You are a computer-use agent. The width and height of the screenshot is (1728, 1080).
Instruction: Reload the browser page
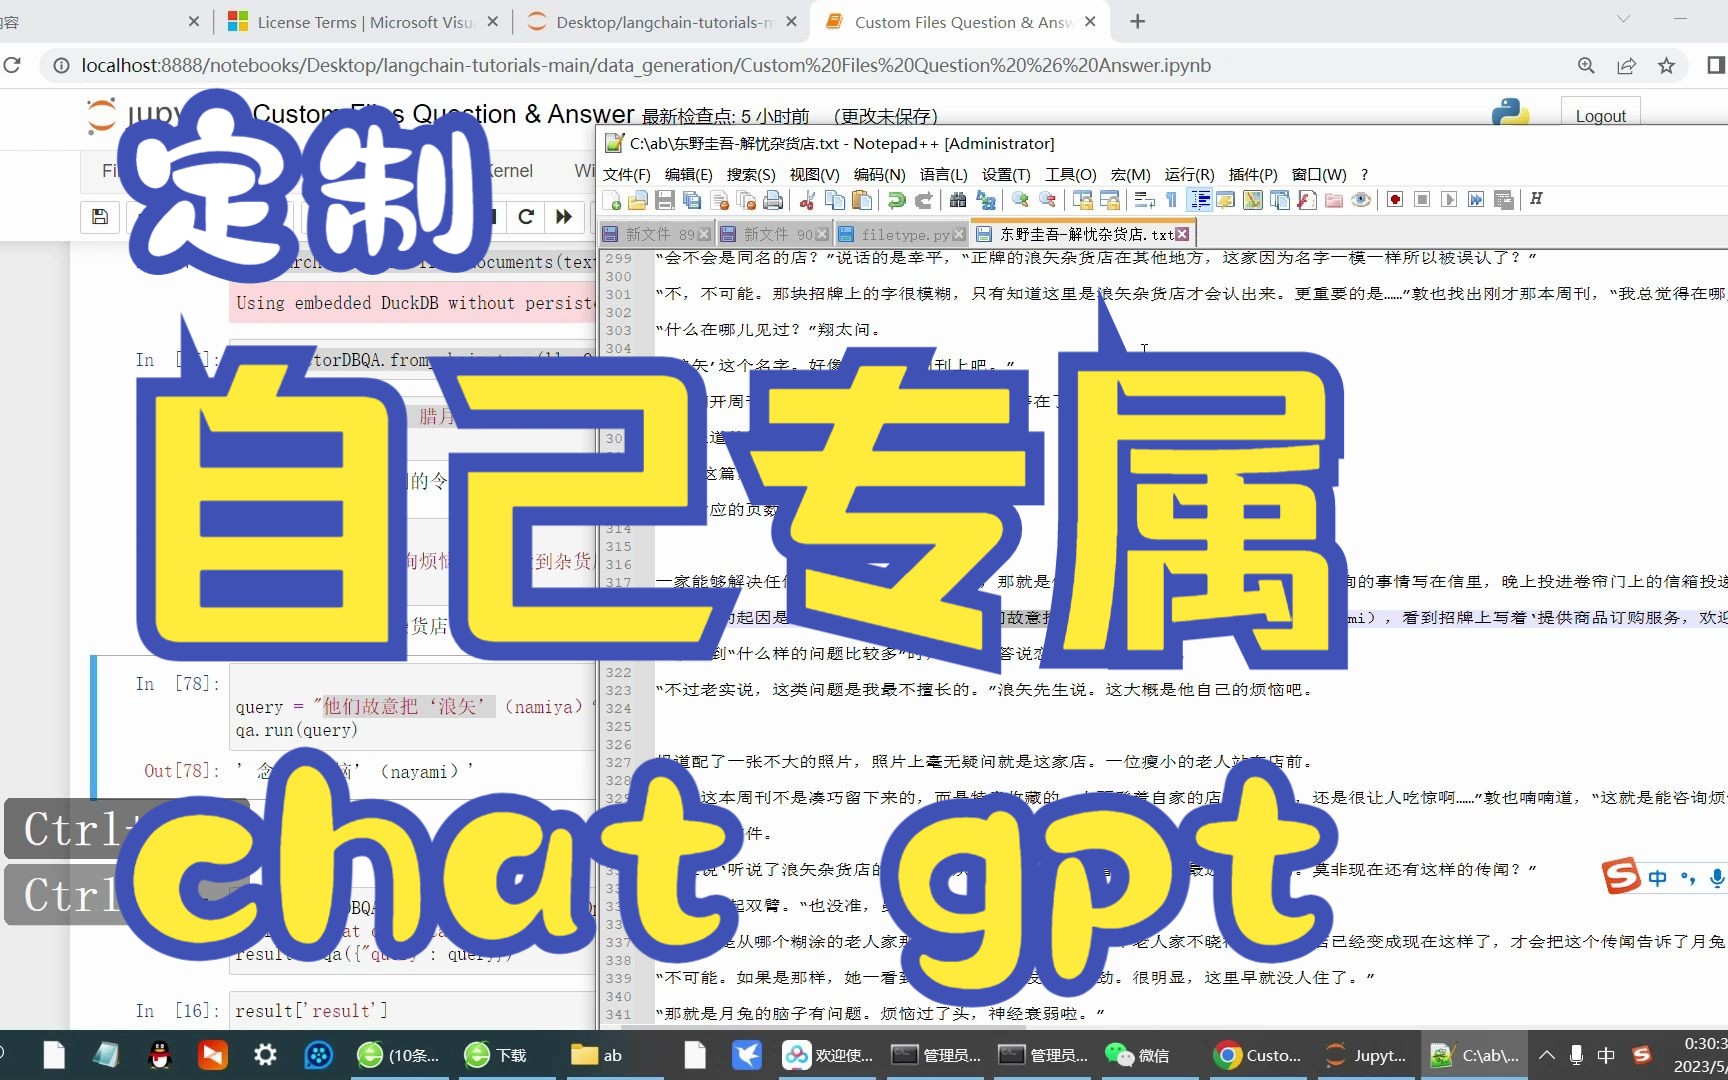point(12,65)
